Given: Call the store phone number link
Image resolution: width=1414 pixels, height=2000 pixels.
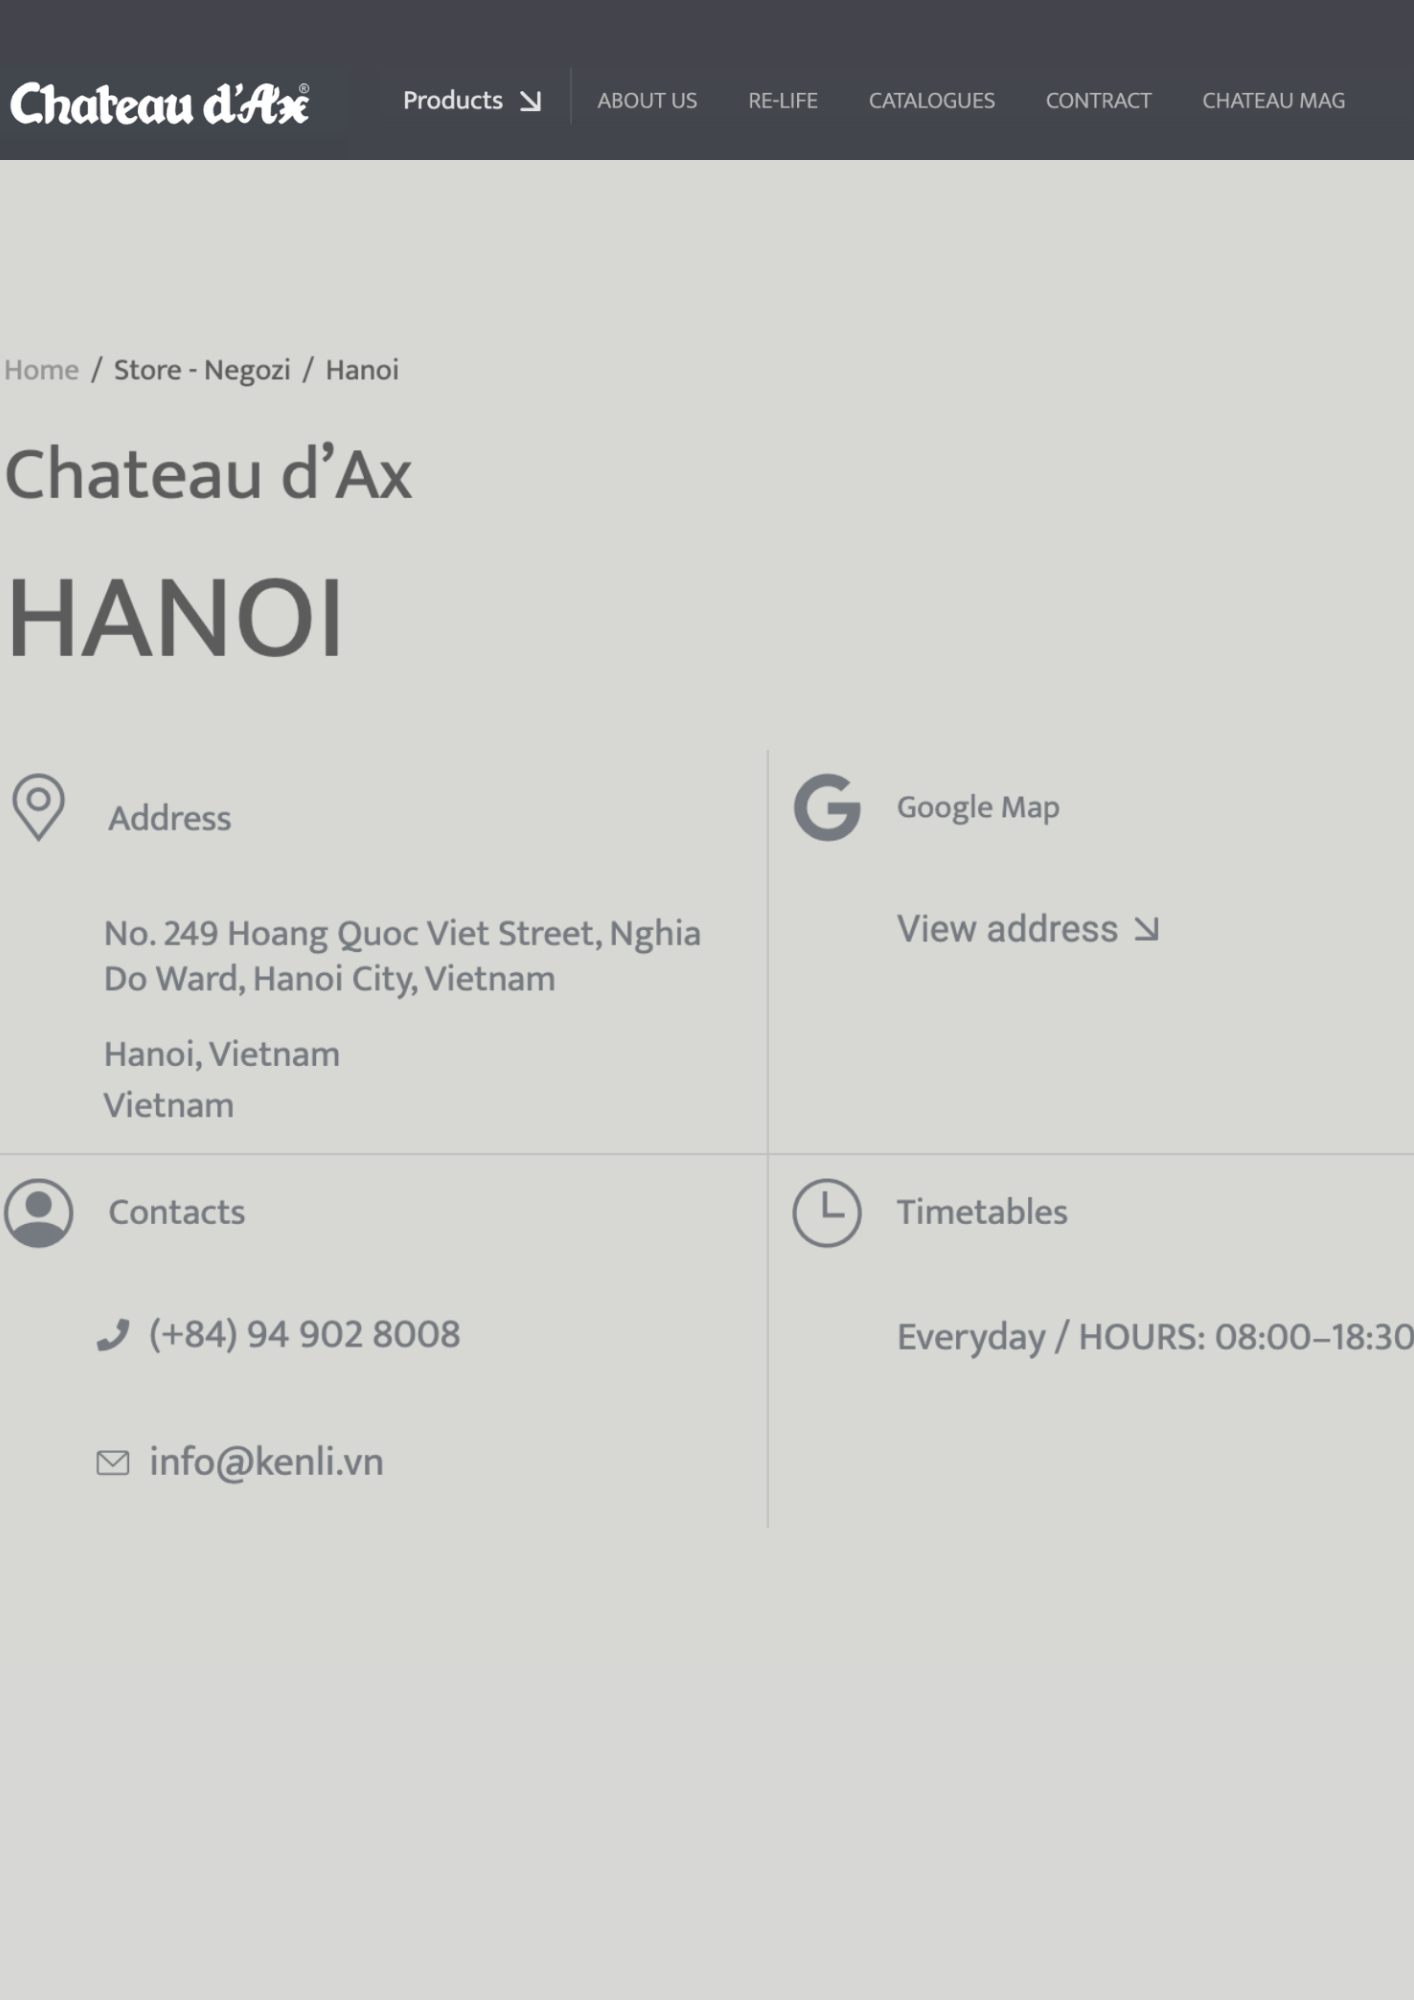Looking at the screenshot, I should point(304,1334).
